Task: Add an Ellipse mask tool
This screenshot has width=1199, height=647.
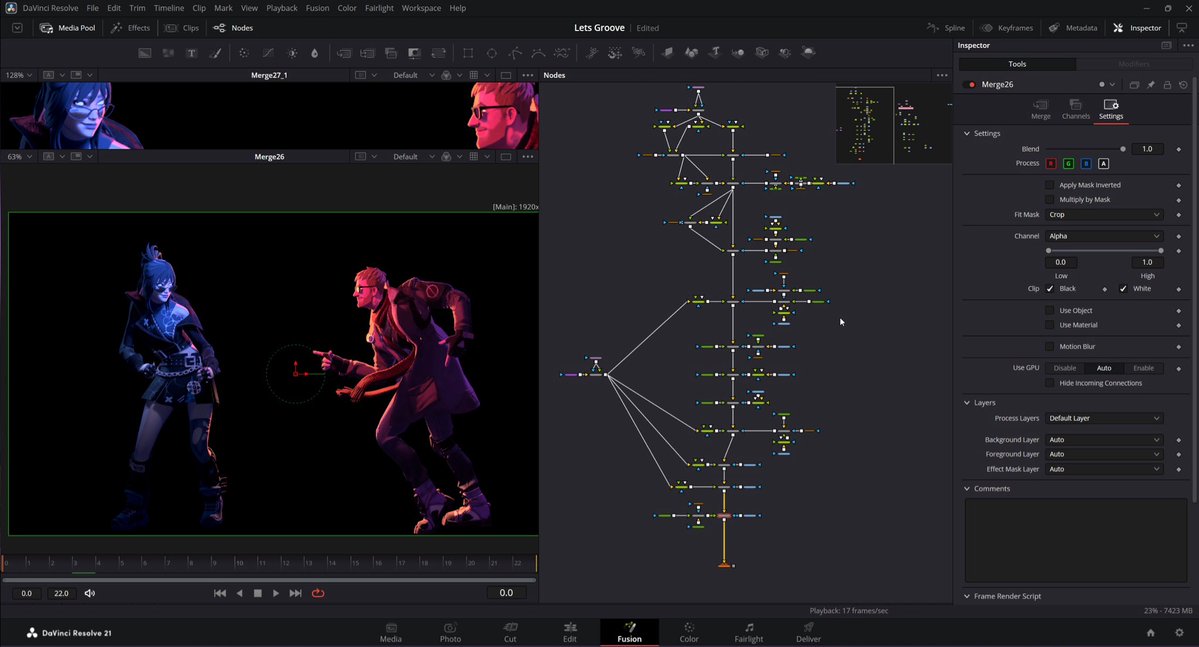Action: click(x=492, y=53)
